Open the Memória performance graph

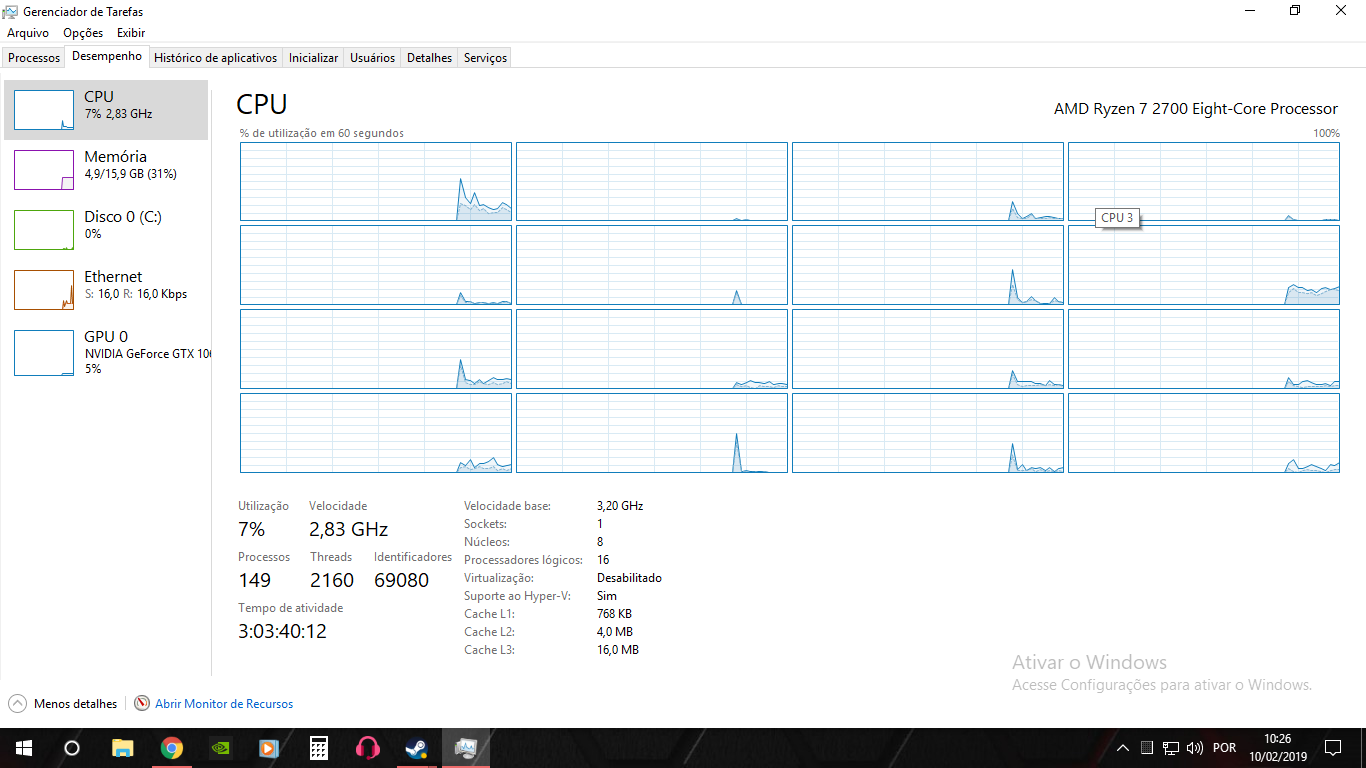coord(106,169)
